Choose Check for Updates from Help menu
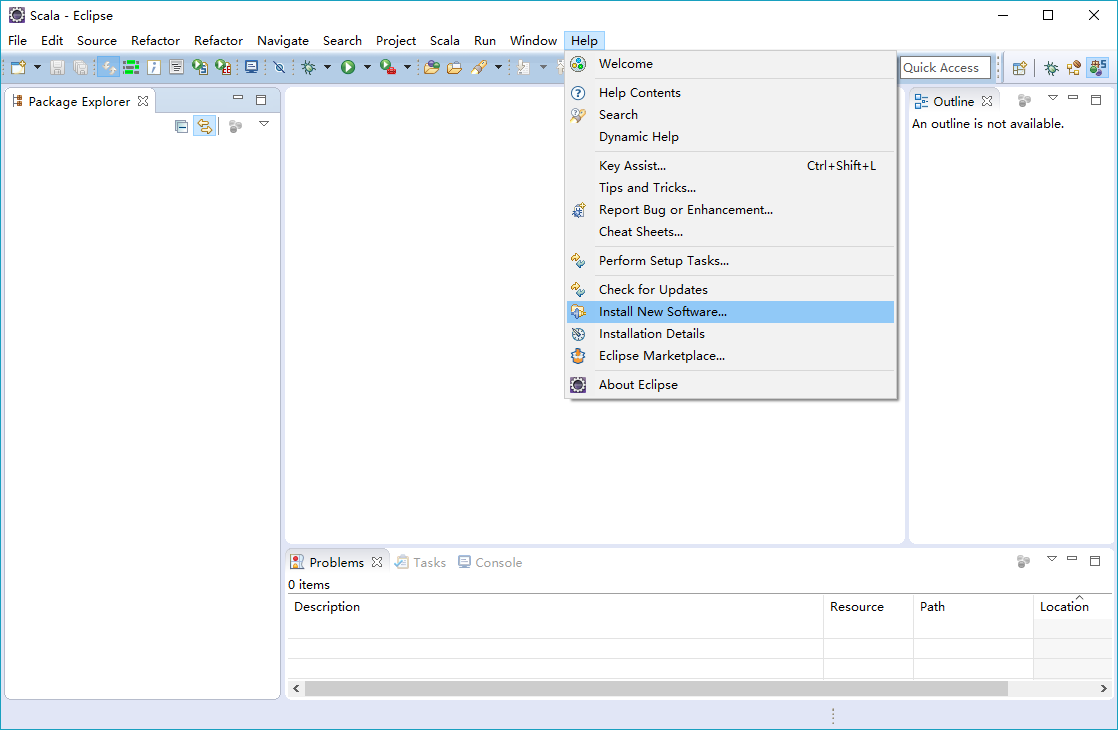Image resolution: width=1118 pixels, height=730 pixels. point(652,290)
